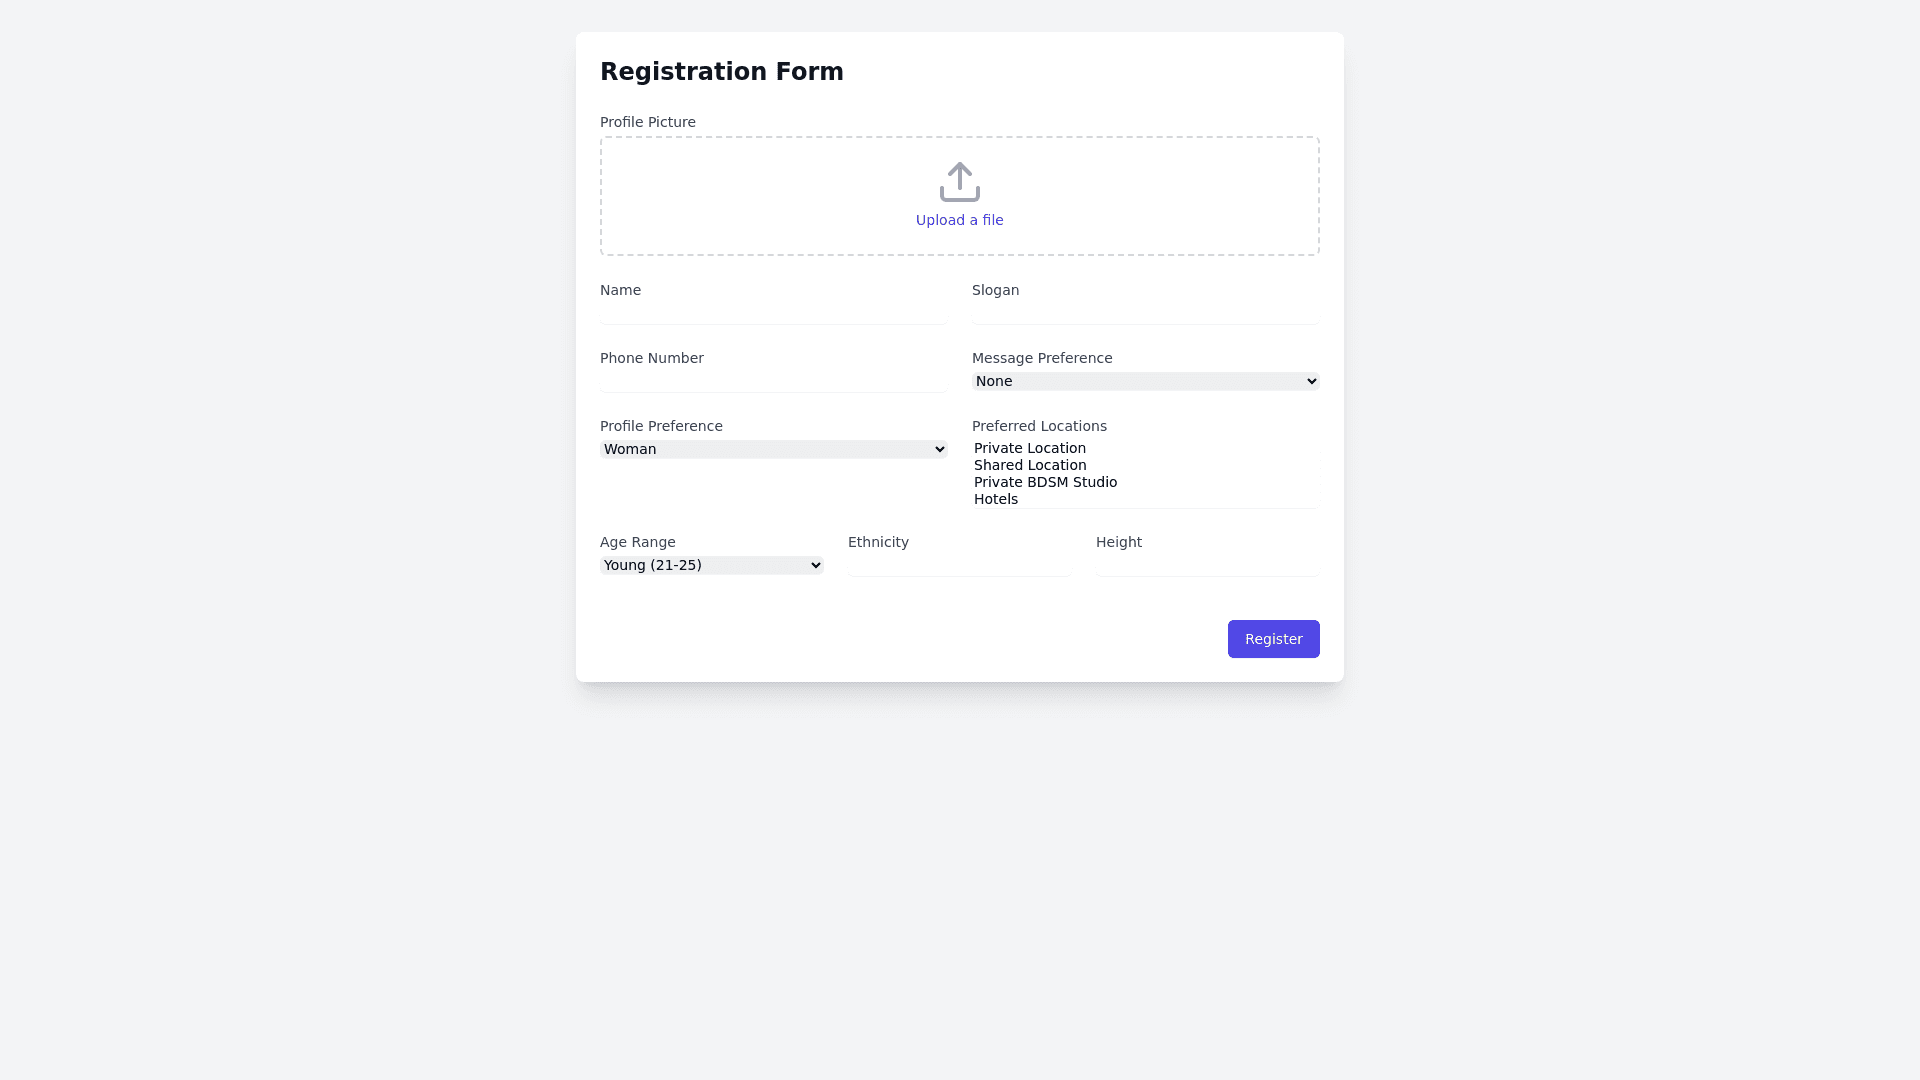Viewport: 1920px width, 1080px height.
Task: Focus the Height input field
Action: coord(1207,565)
